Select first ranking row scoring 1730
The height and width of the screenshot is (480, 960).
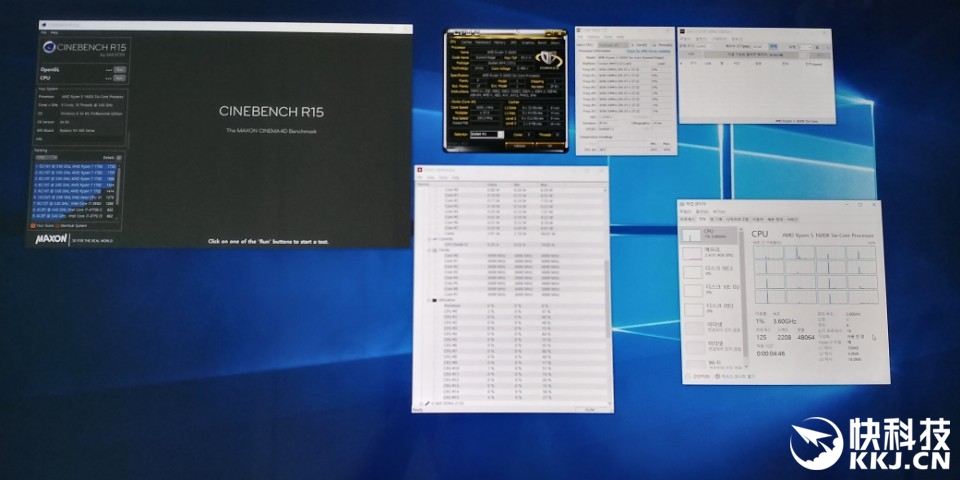75,166
